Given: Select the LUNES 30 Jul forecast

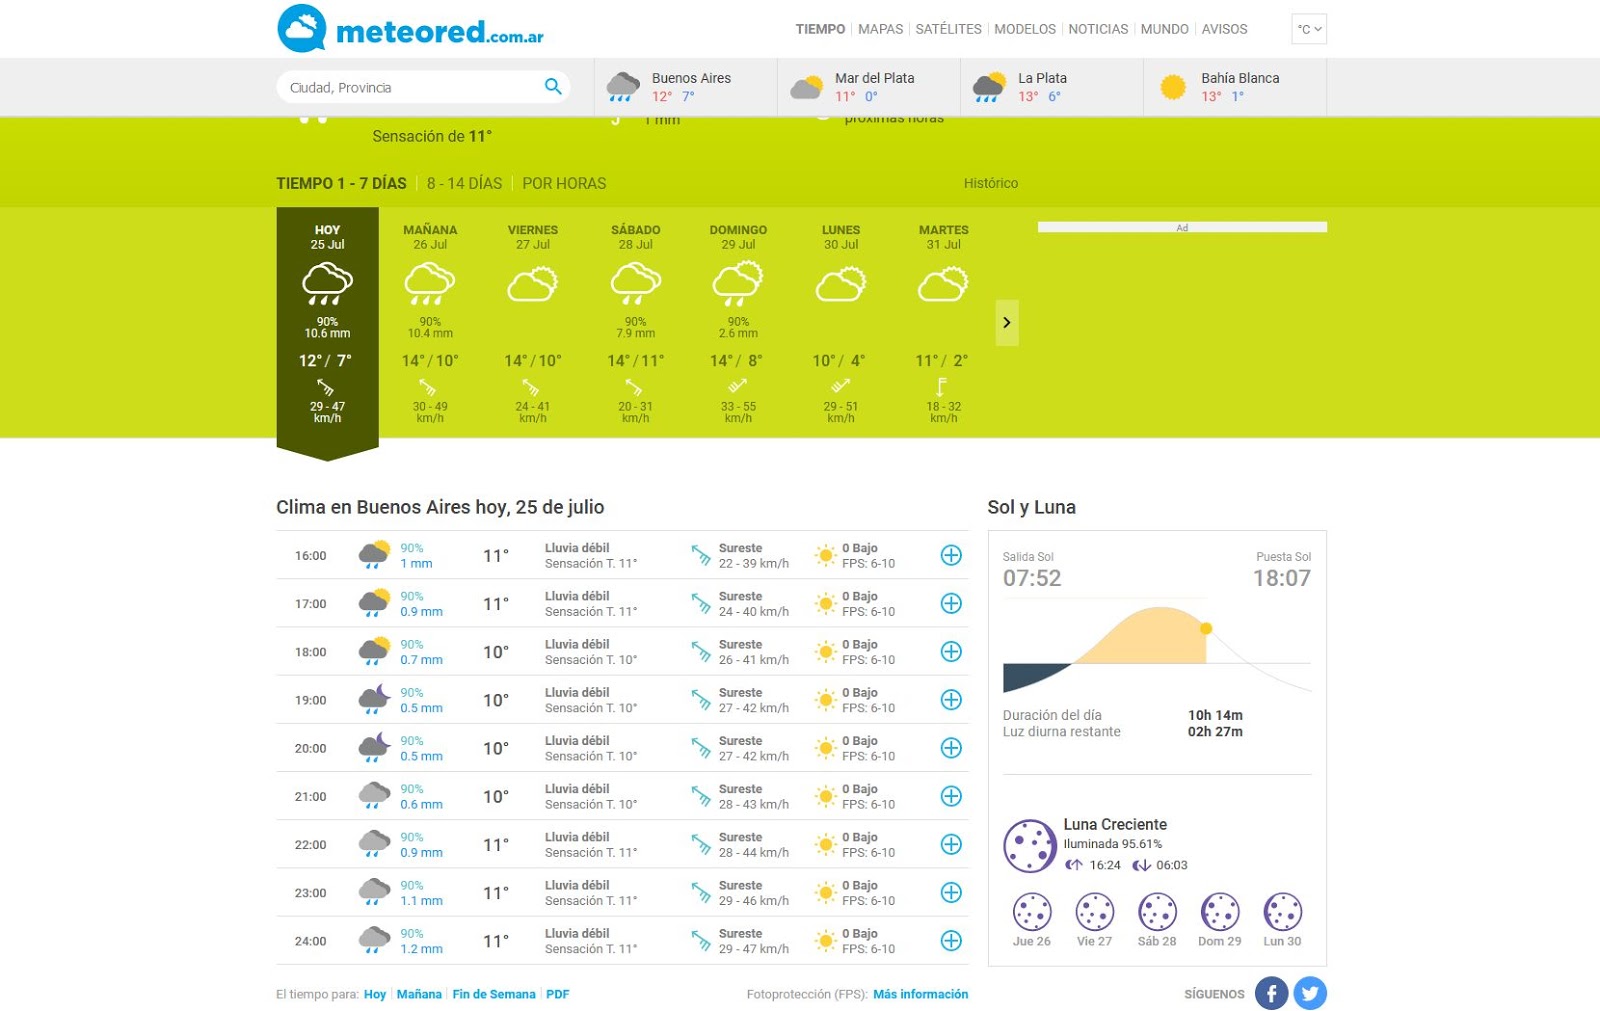Looking at the screenshot, I should [841, 323].
